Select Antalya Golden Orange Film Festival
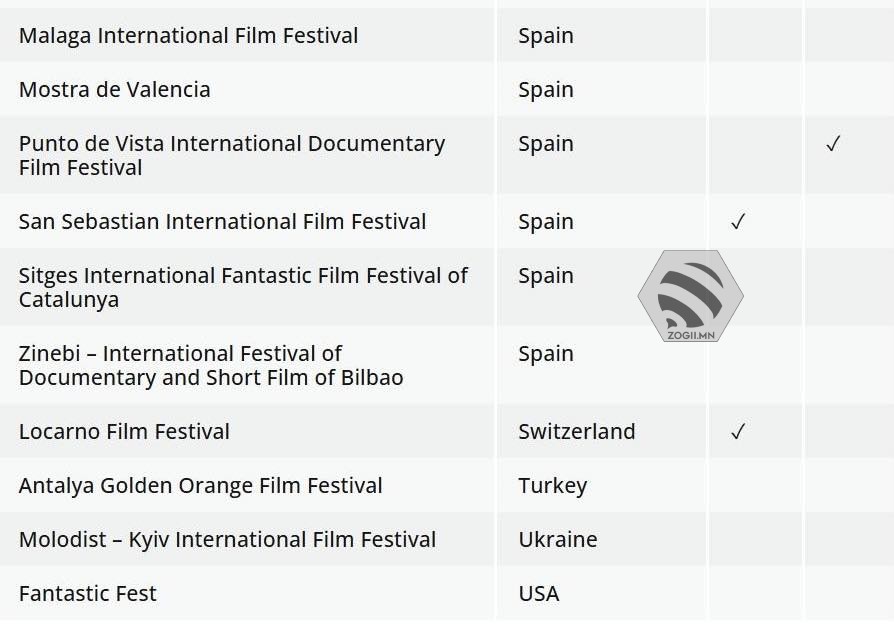The height and width of the screenshot is (632, 894). (200, 486)
